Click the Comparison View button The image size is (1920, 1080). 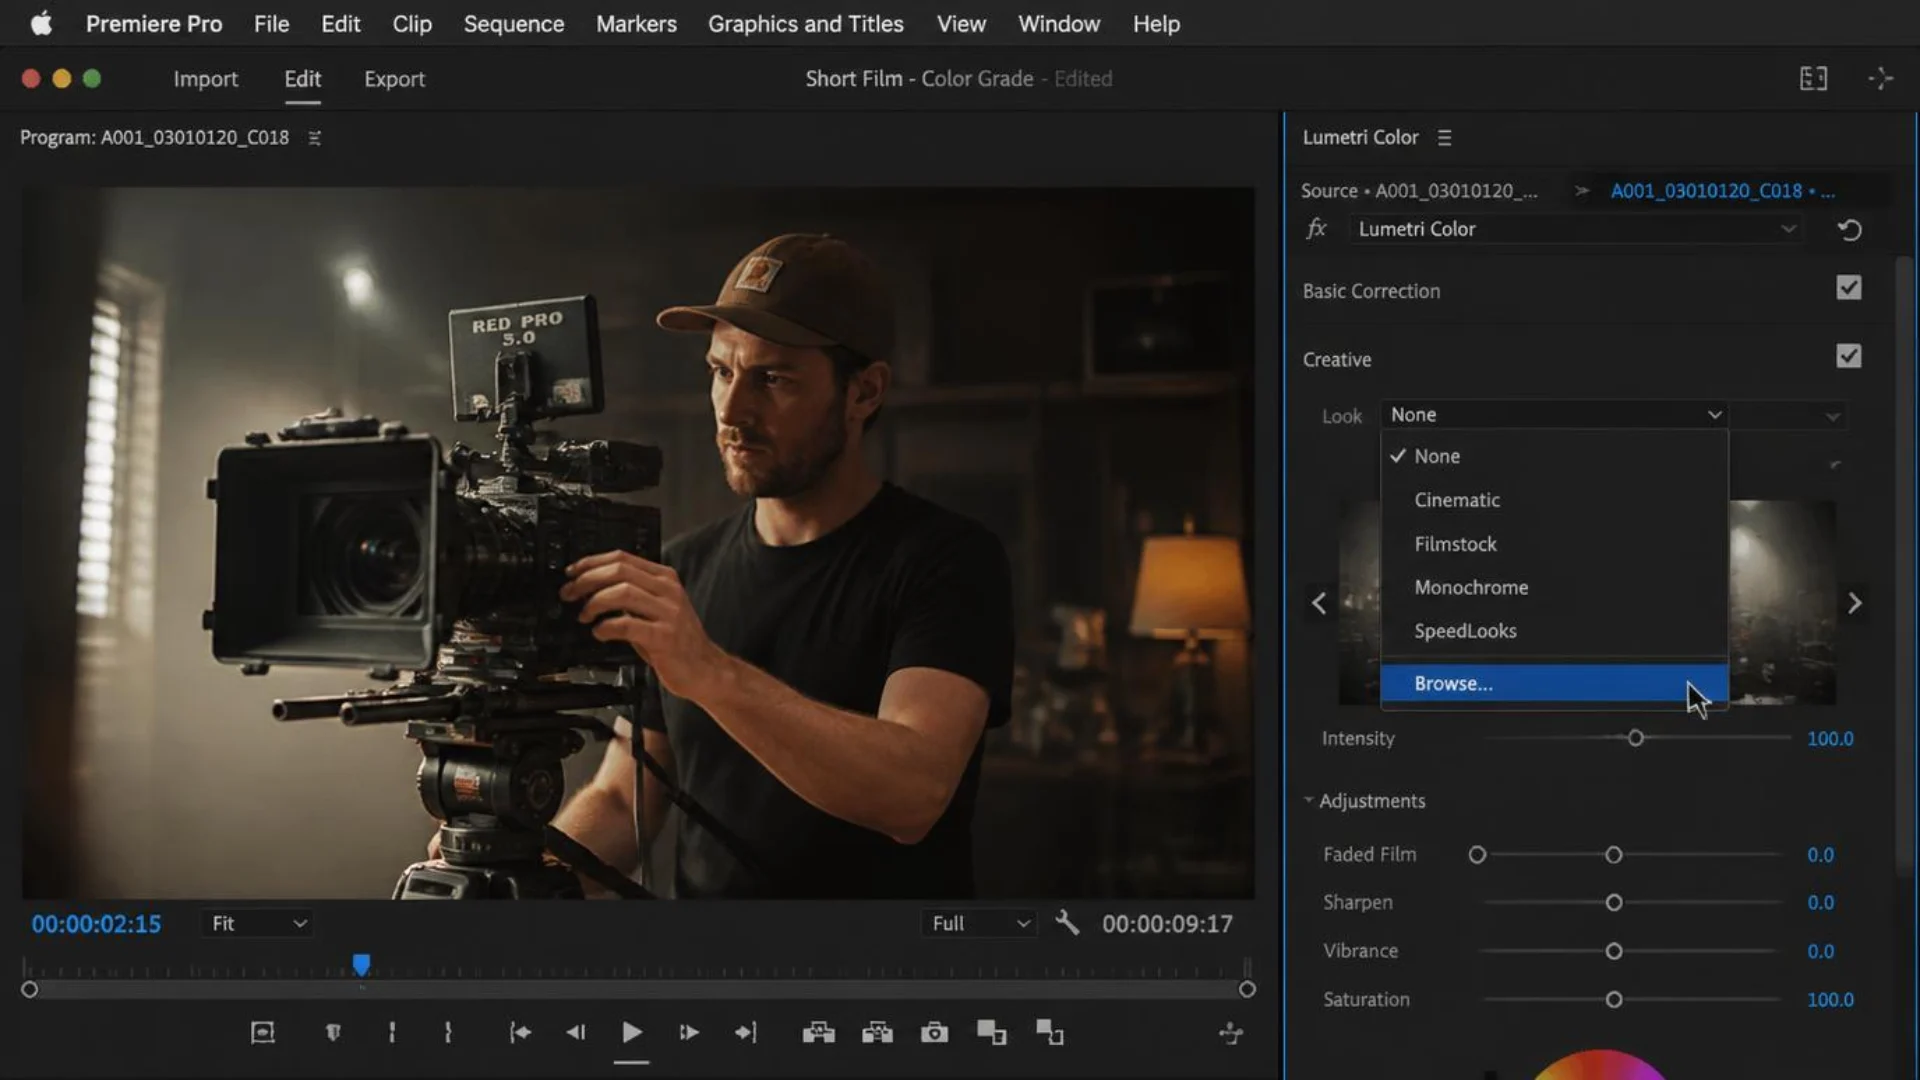(991, 1033)
